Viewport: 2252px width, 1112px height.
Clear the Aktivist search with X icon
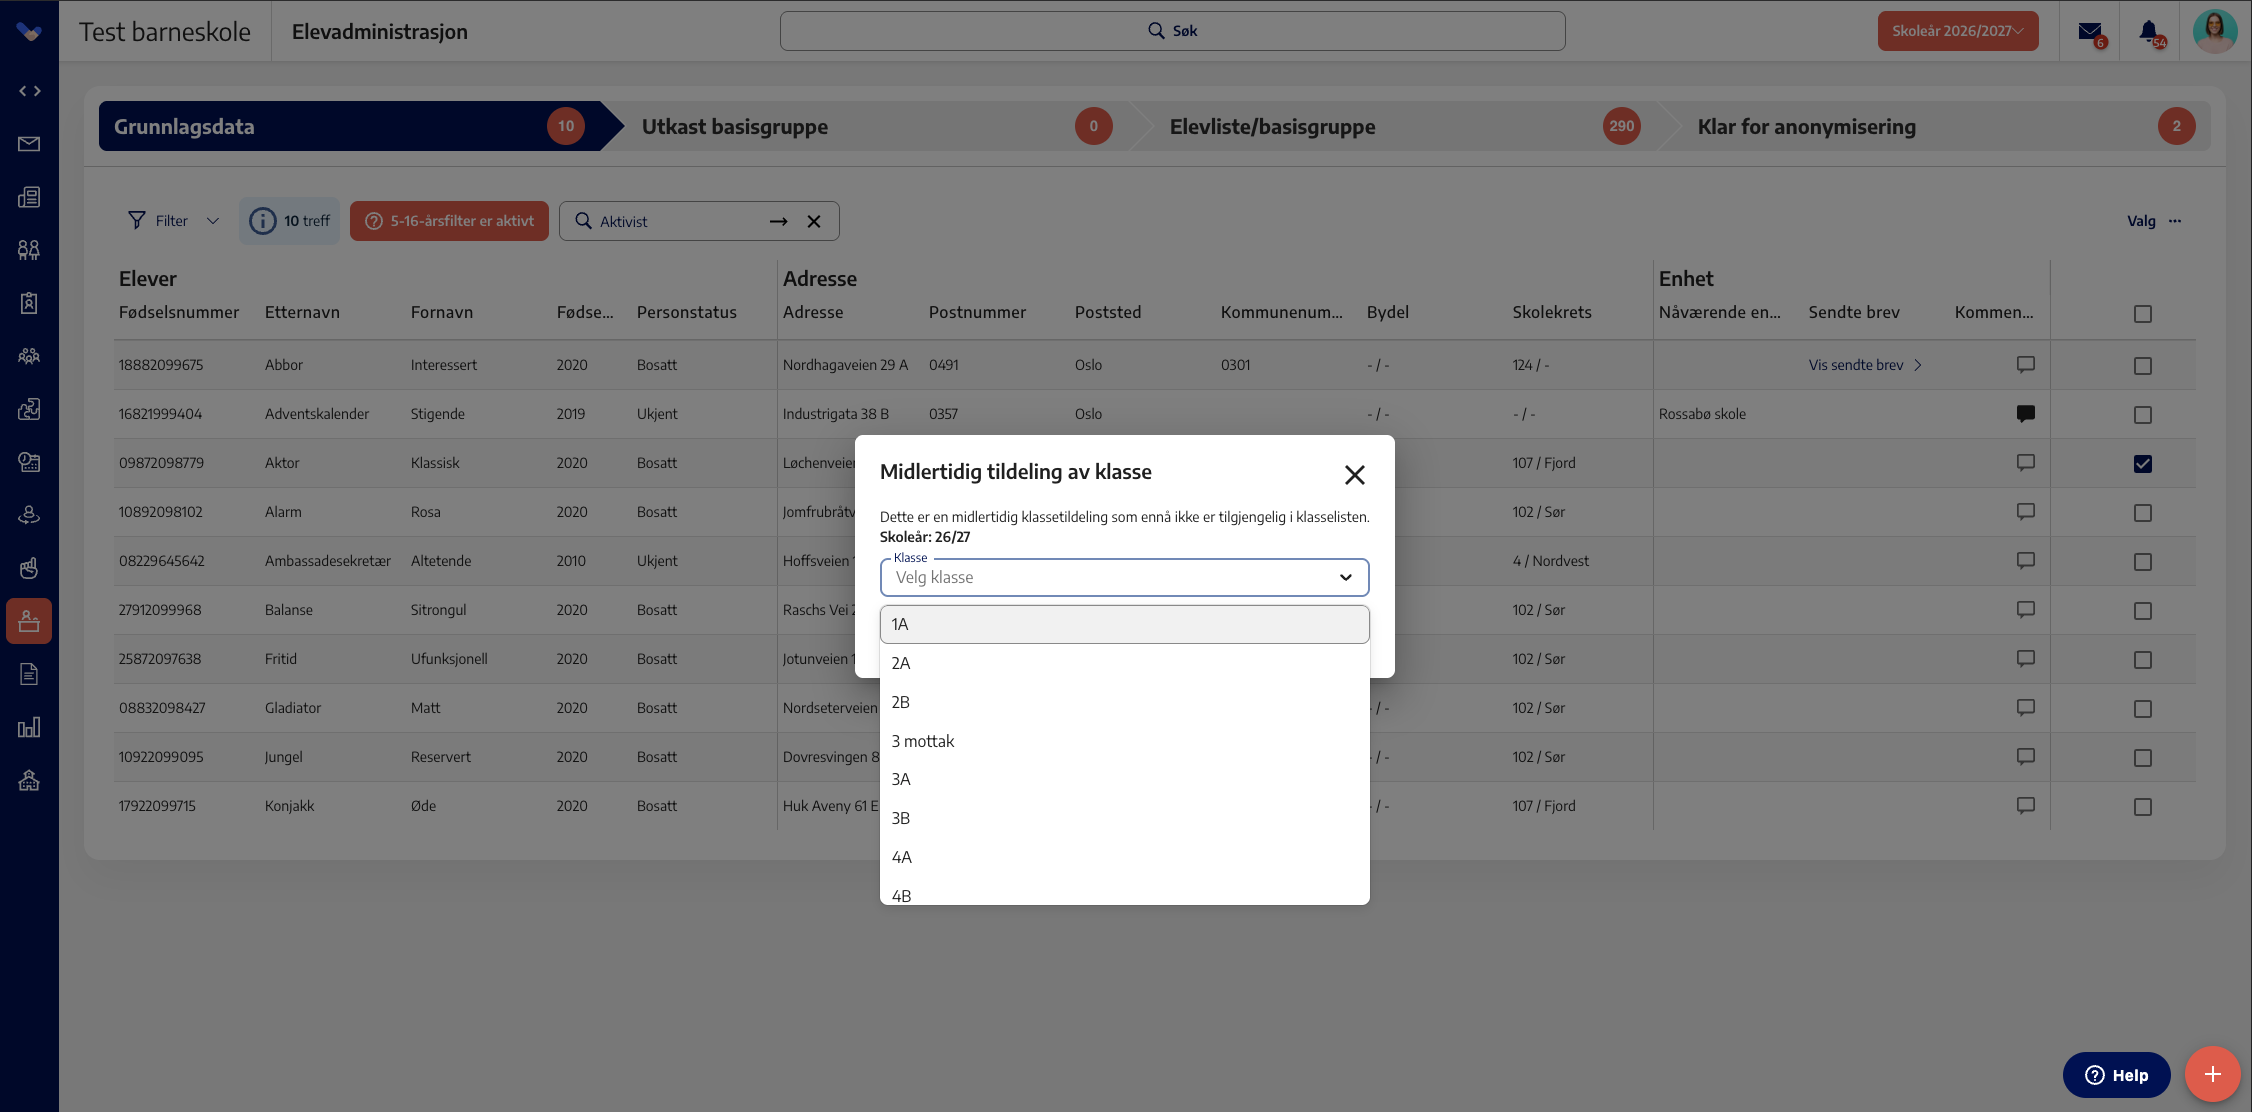[814, 221]
